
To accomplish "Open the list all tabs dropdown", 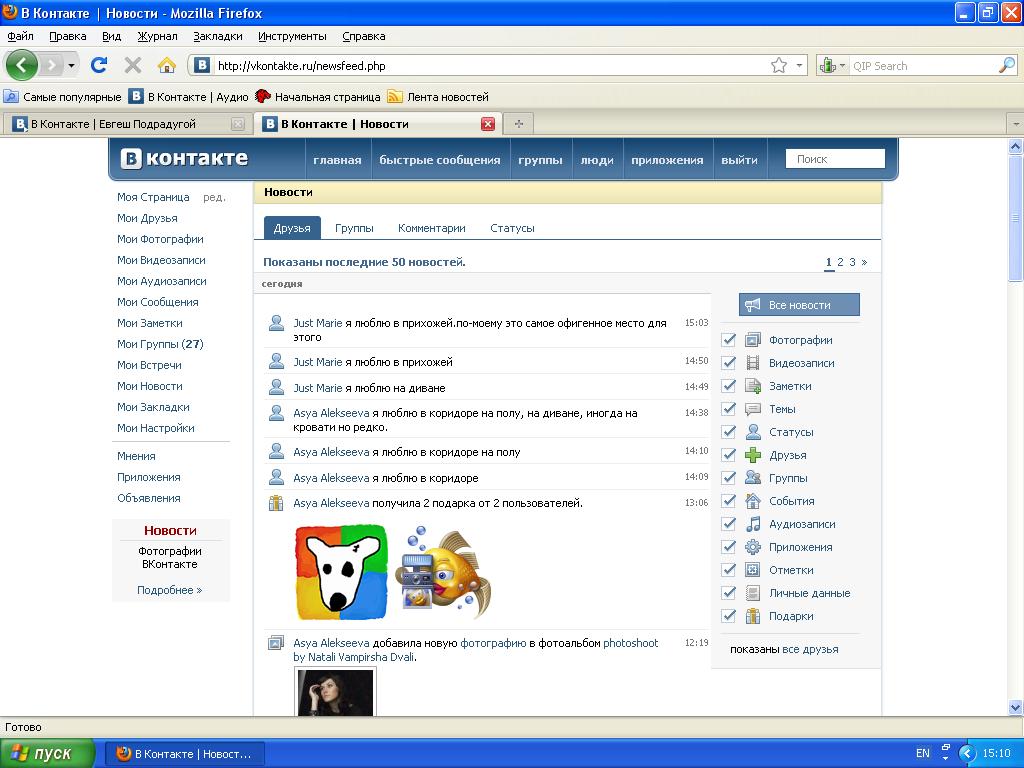I will tap(1016, 123).
